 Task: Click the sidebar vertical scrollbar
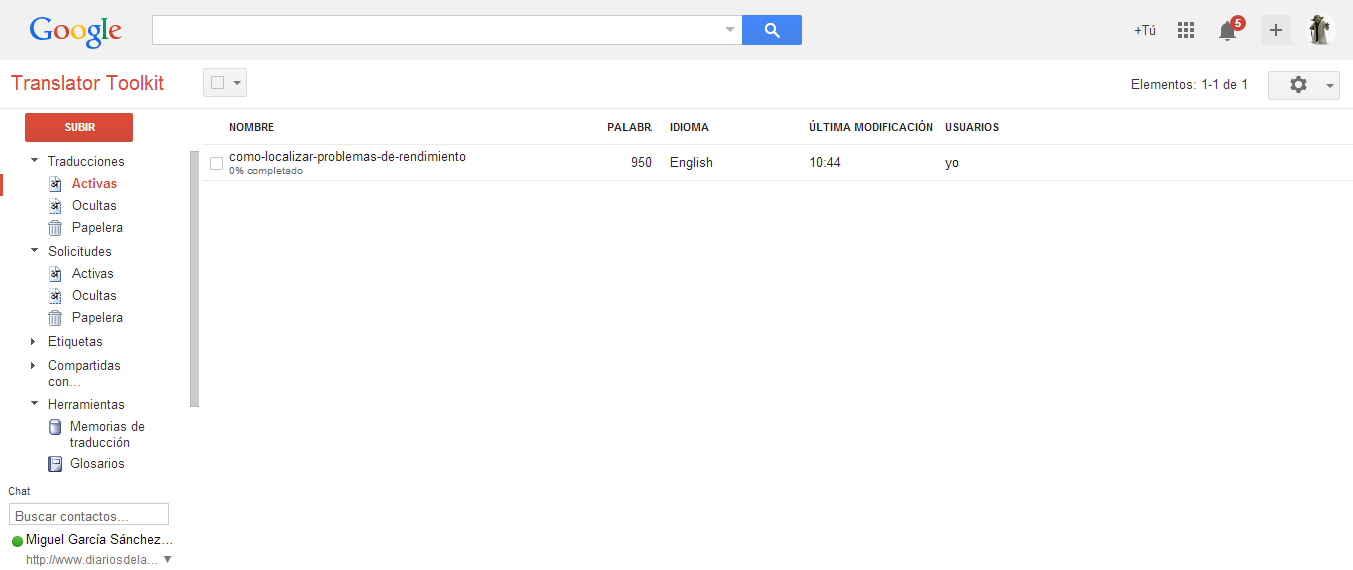click(194, 279)
